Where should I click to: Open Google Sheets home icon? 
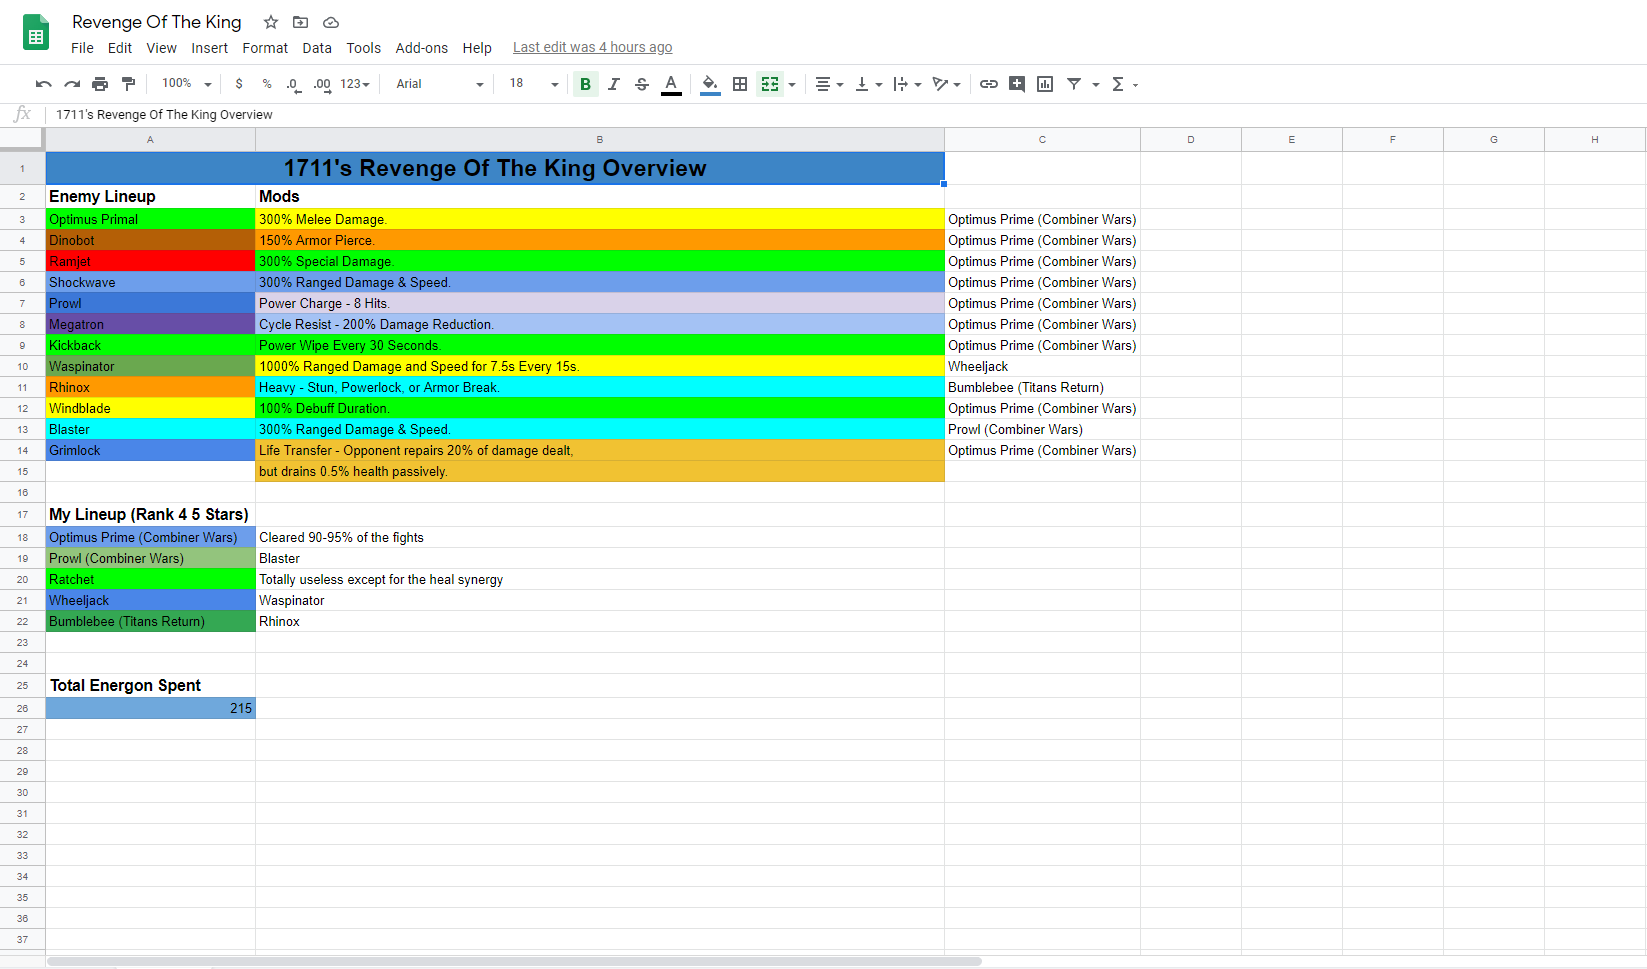(x=36, y=33)
